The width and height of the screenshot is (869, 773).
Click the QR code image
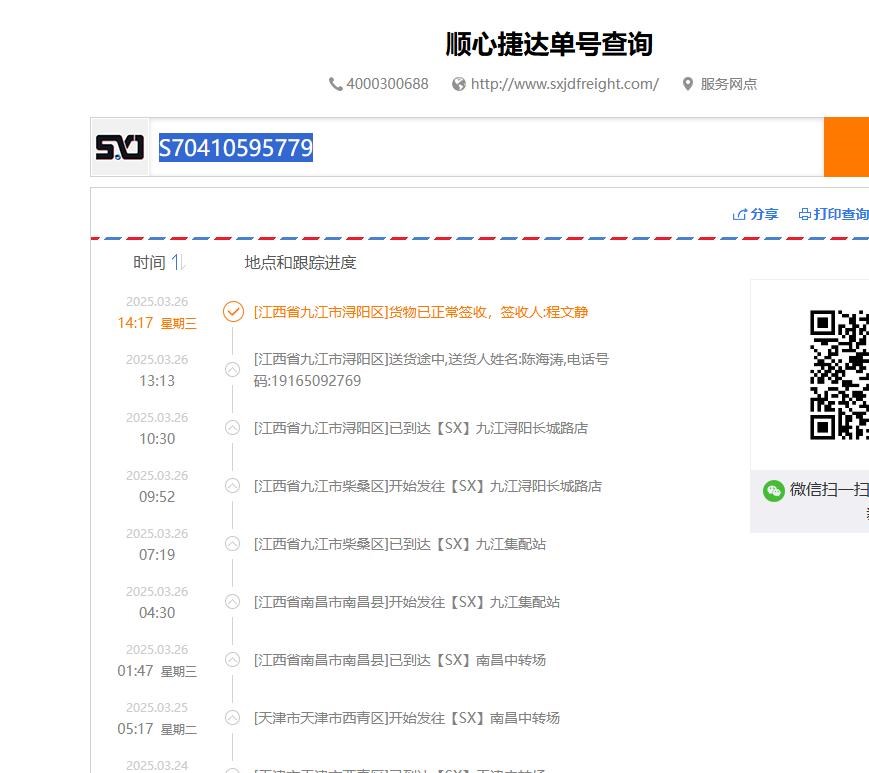pyautogui.click(x=839, y=375)
